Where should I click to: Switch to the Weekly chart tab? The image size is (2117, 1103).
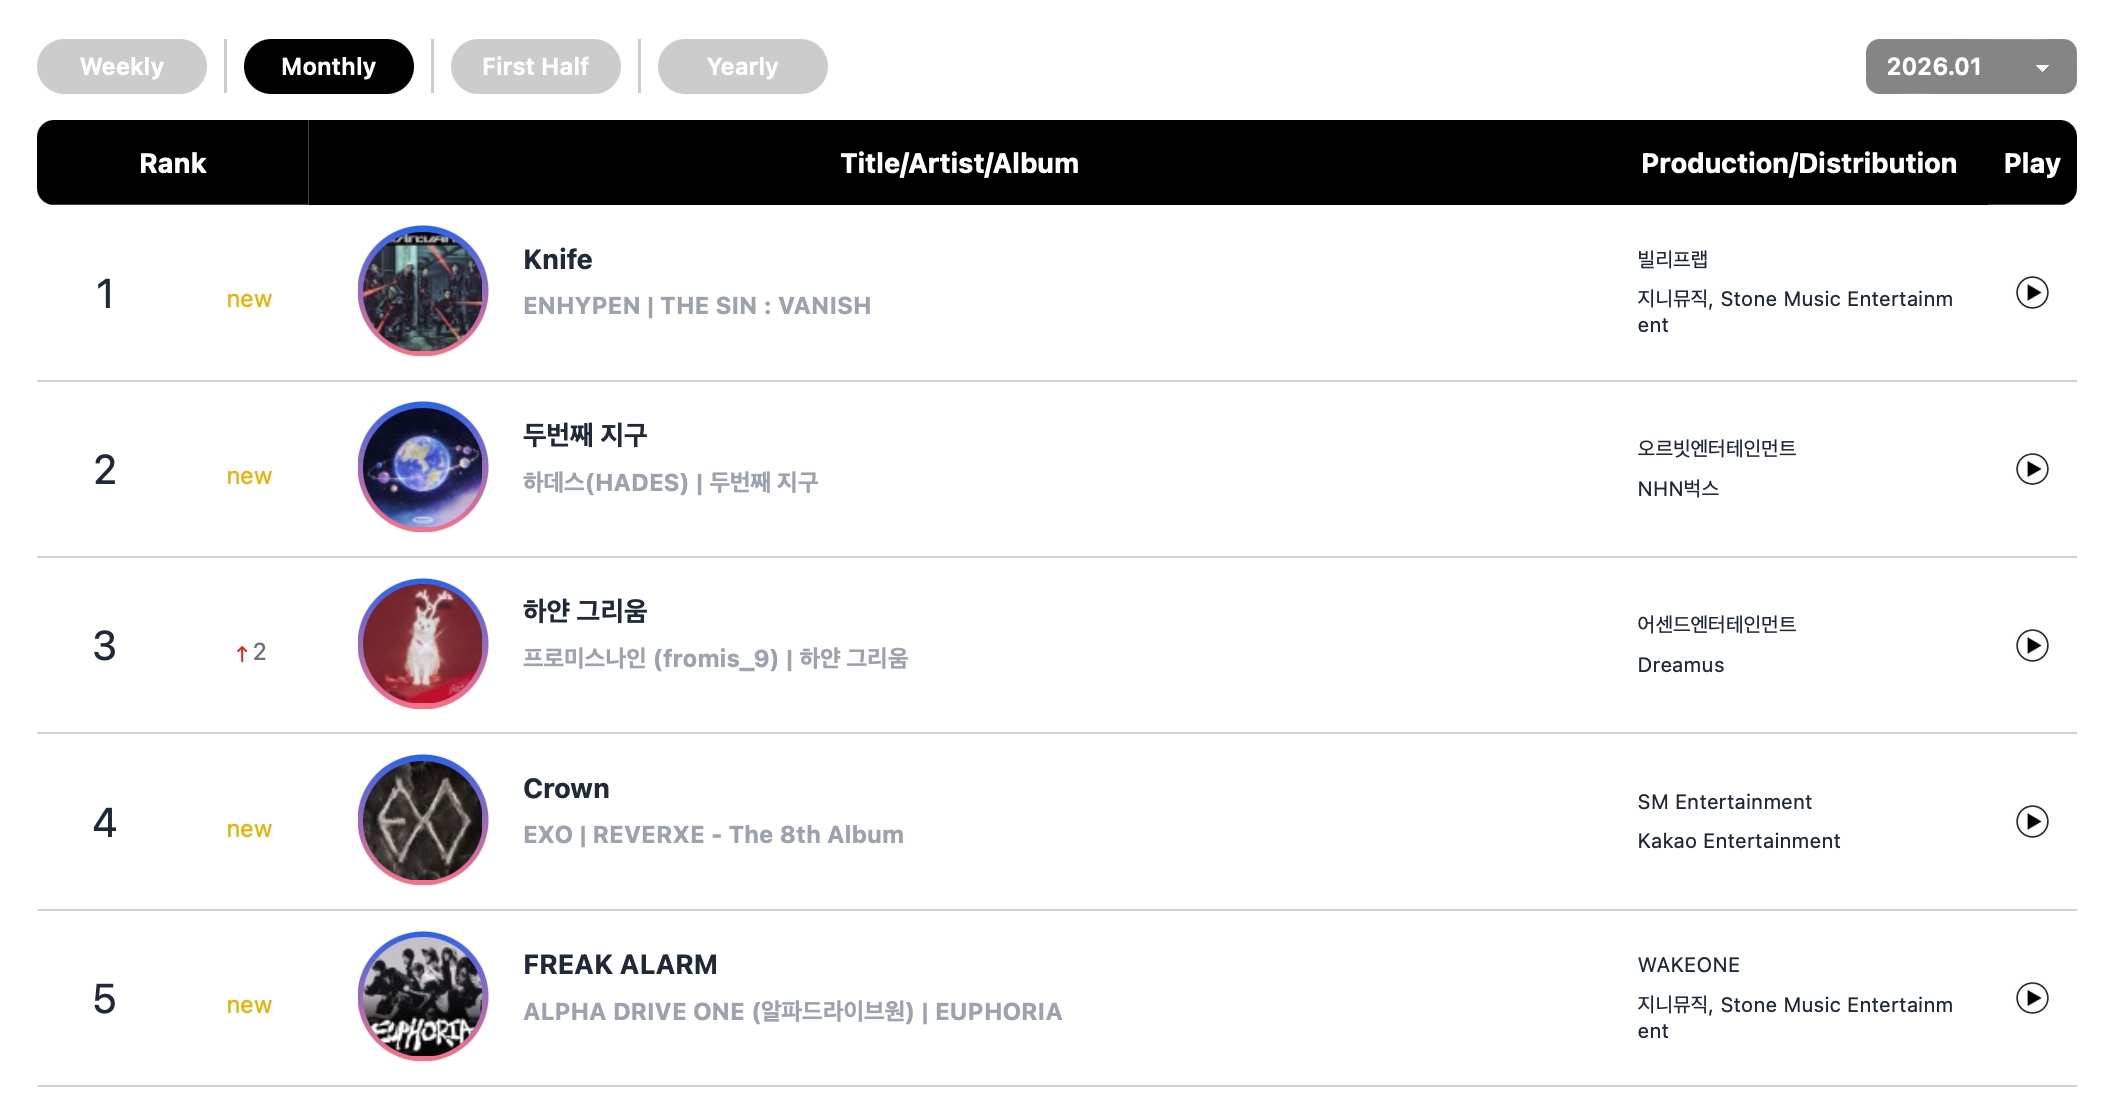point(122,67)
